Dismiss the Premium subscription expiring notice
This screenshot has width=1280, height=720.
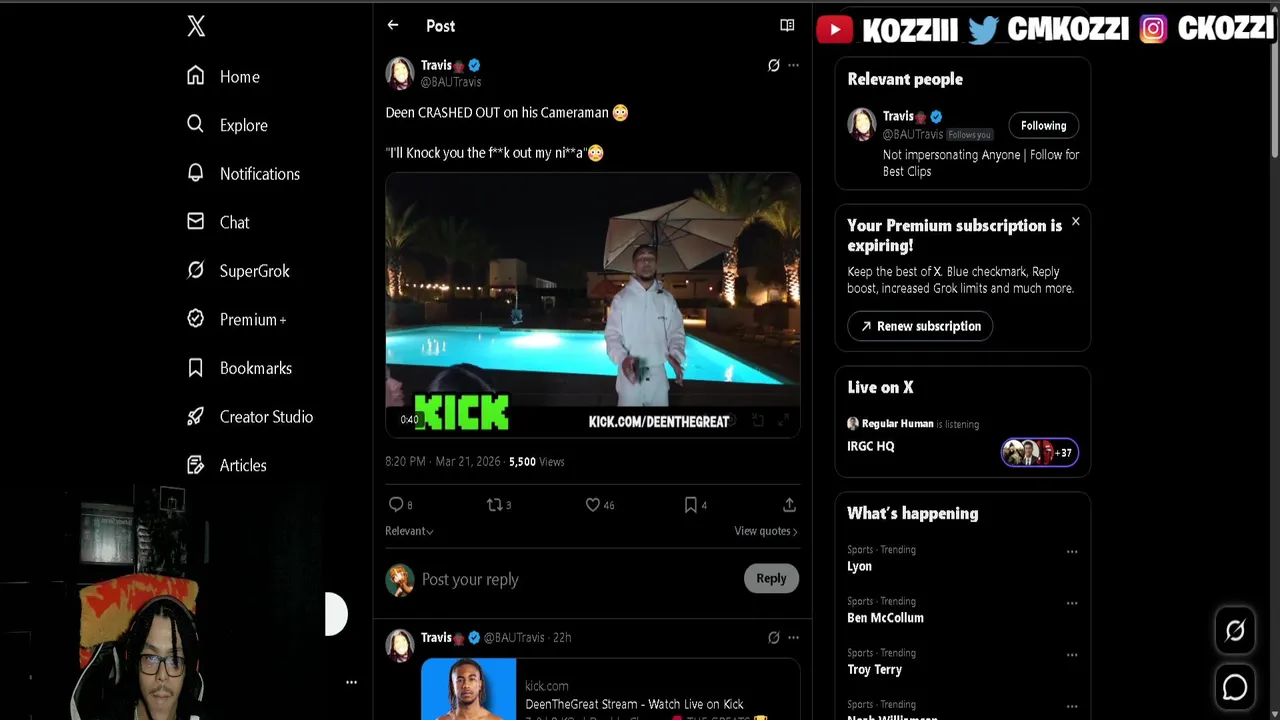pyautogui.click(x=1075, y=221)
